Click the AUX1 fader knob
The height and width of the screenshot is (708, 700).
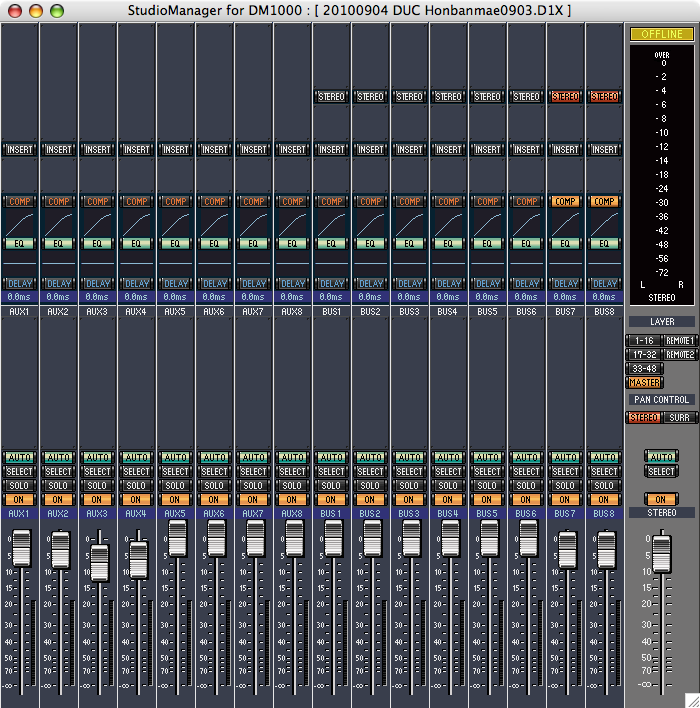coord(21,548)
